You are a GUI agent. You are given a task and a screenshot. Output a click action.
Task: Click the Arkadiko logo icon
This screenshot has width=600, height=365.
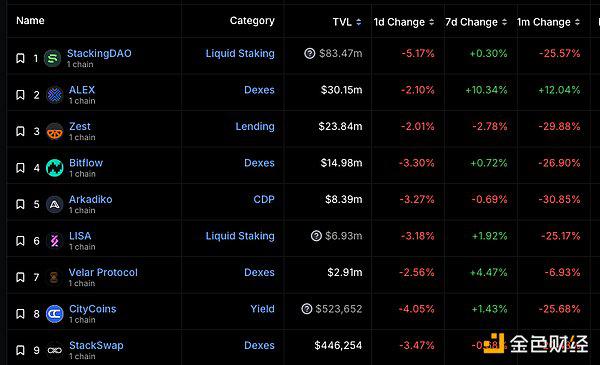click(54, 204)
